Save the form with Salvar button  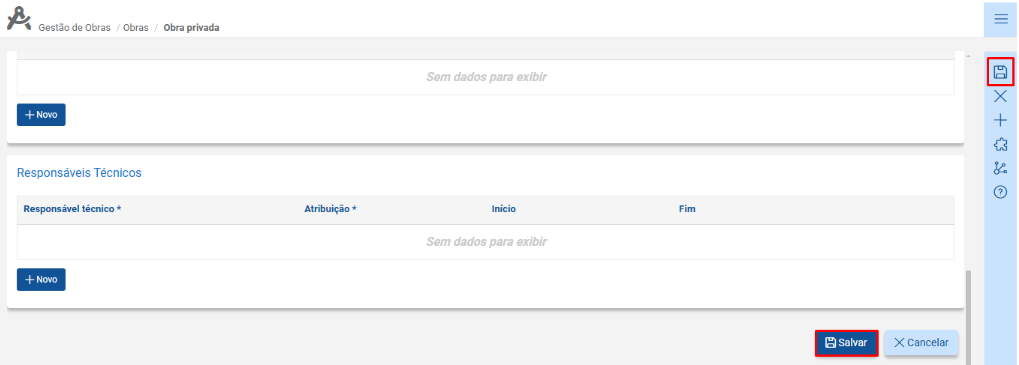847,343
